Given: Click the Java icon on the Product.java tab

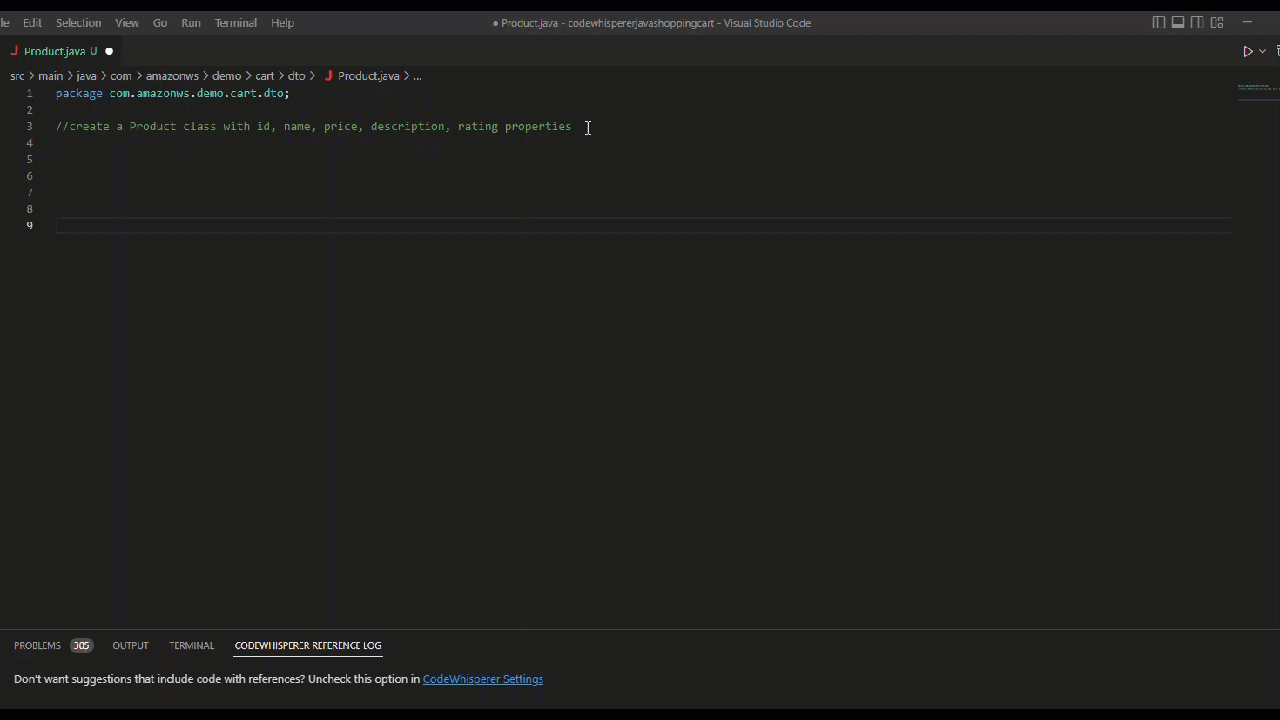Looking at the screenshot, I should [14, 51].
